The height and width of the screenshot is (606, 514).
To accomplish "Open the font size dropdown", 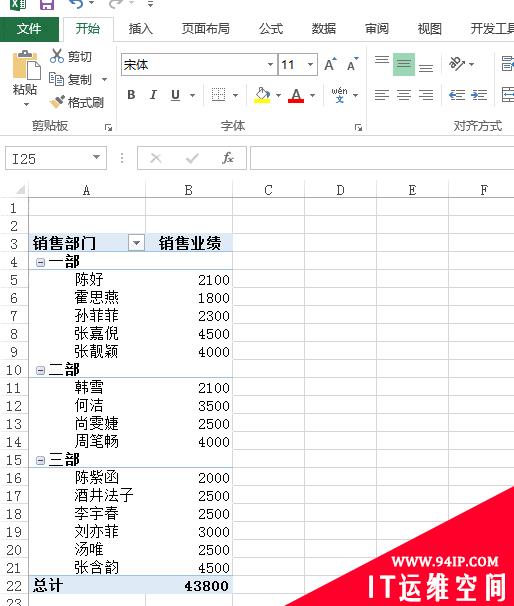I will pyautogui.click(x=311, y=65).
